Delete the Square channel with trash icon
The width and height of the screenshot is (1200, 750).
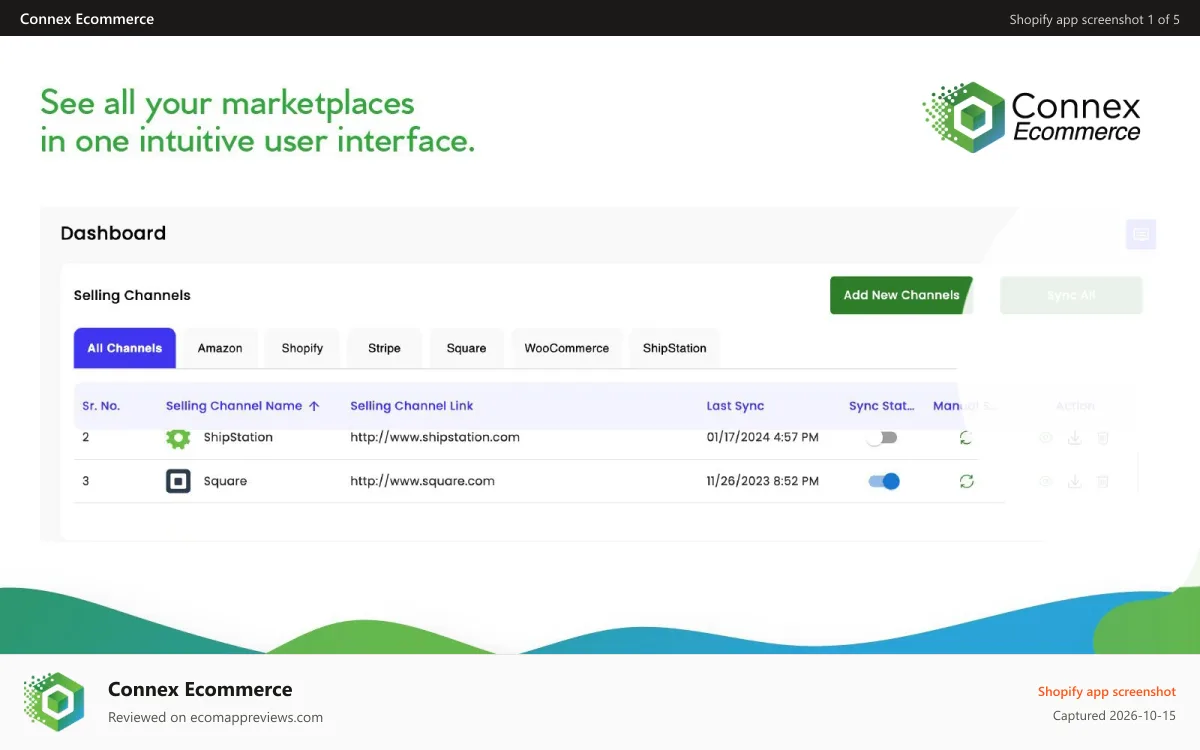(x=1103, y=481)
